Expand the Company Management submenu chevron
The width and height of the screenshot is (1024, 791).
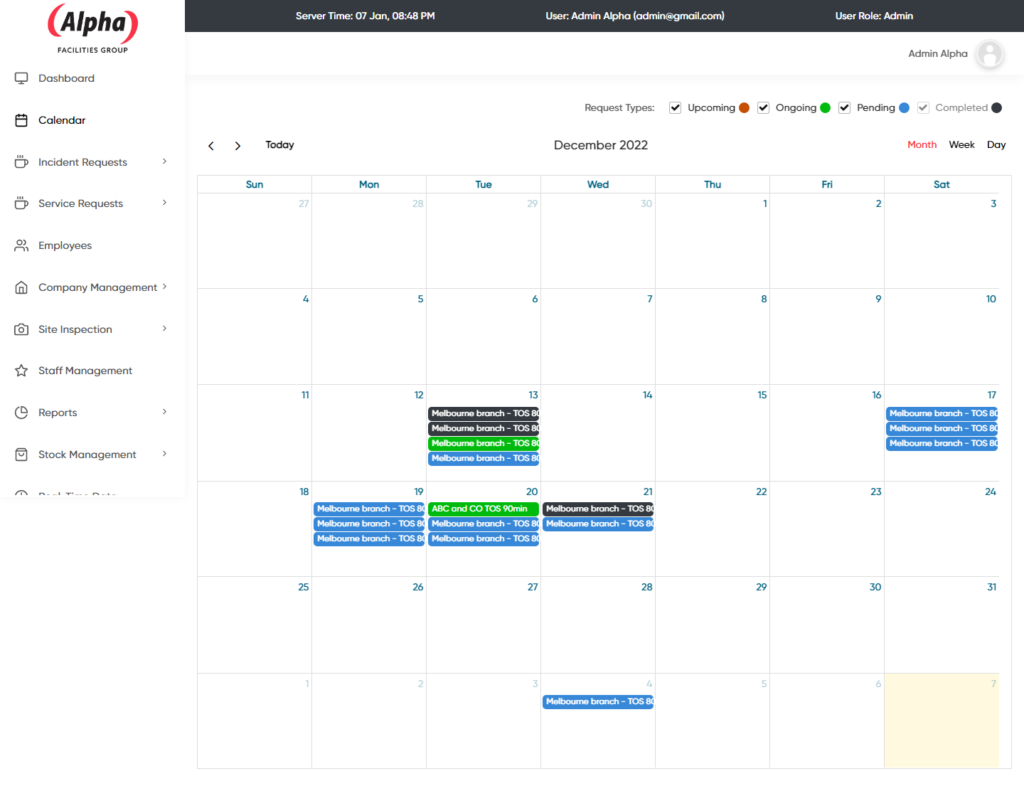click(x=164, y=287)
